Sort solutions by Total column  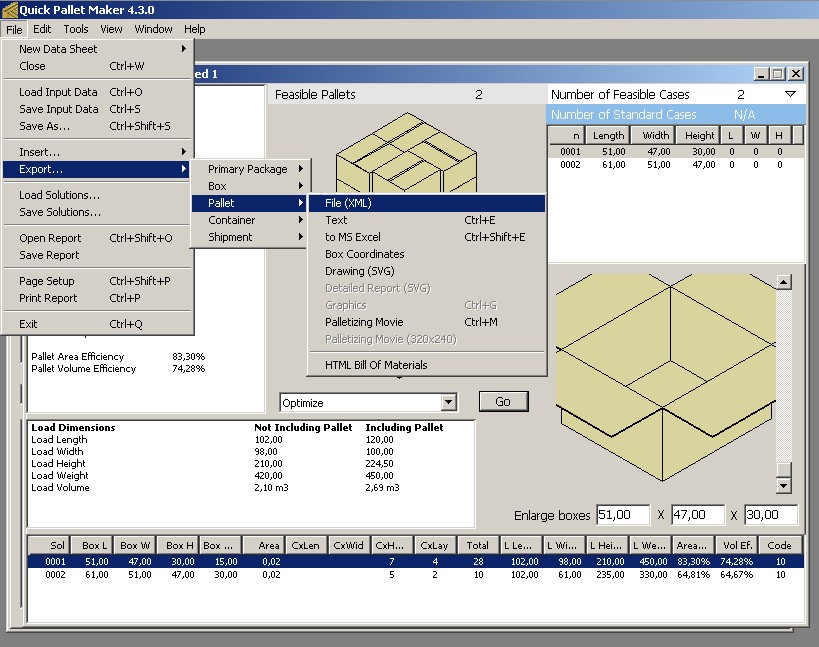point(477,545)
